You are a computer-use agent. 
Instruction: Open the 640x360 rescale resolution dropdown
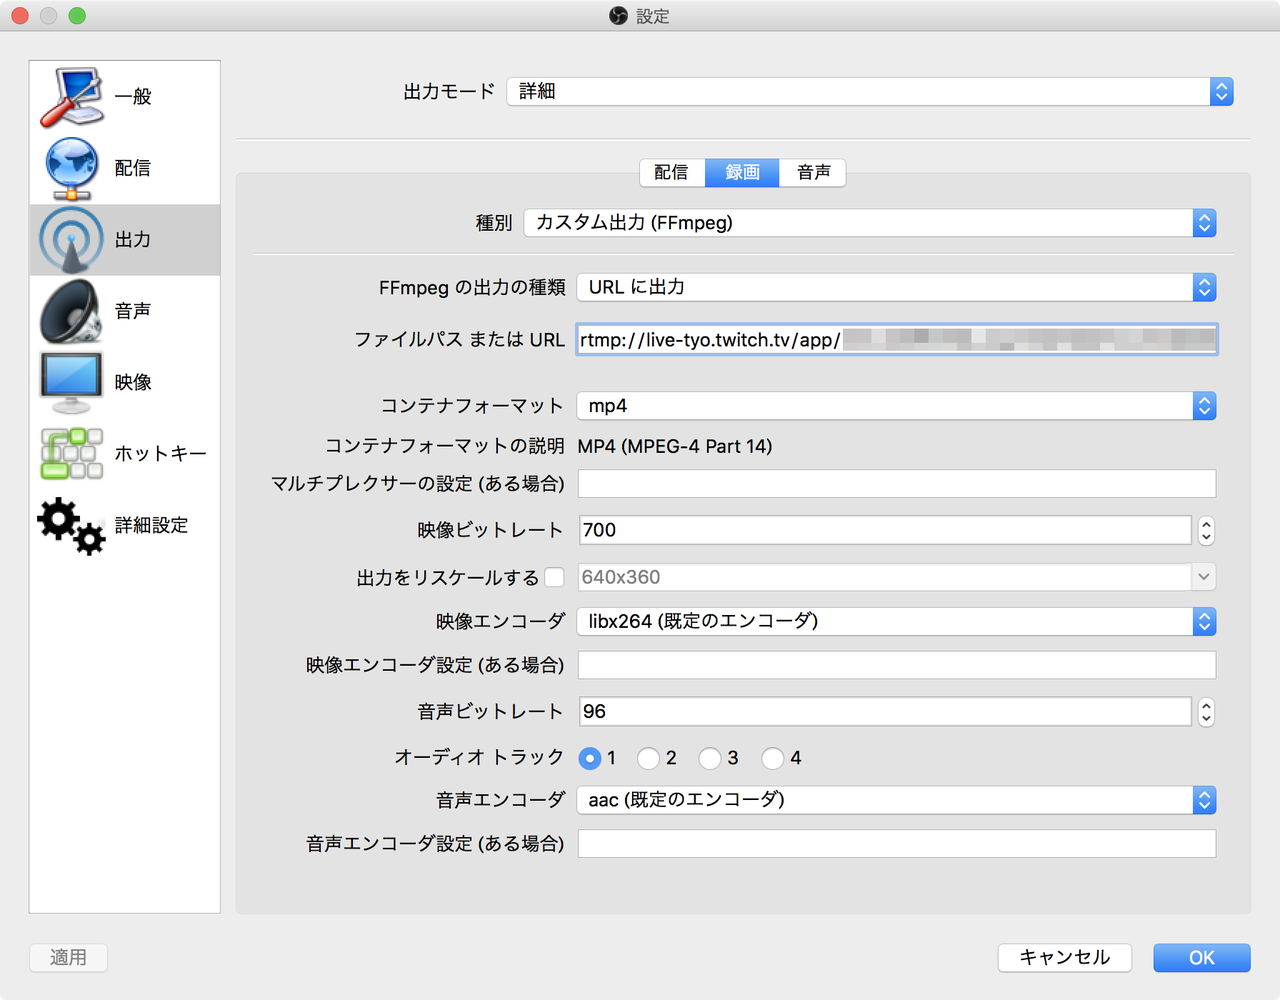pyautogui.click(x=897, y=577)
